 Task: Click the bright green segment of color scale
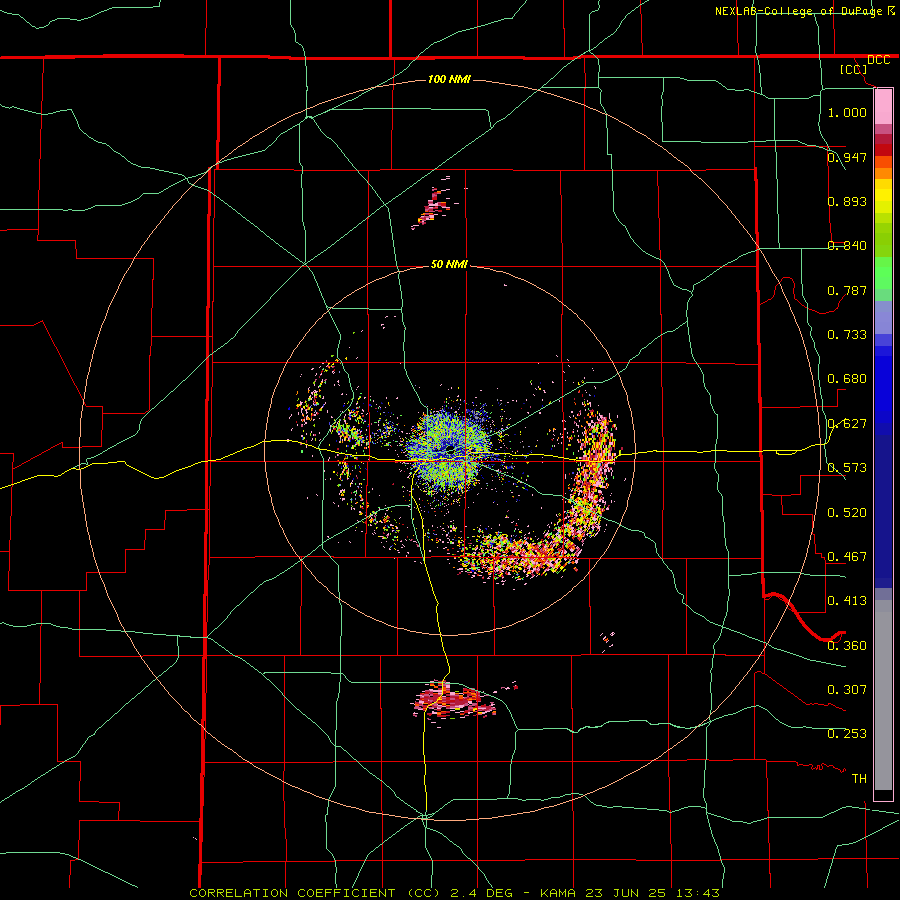[883, 273]
